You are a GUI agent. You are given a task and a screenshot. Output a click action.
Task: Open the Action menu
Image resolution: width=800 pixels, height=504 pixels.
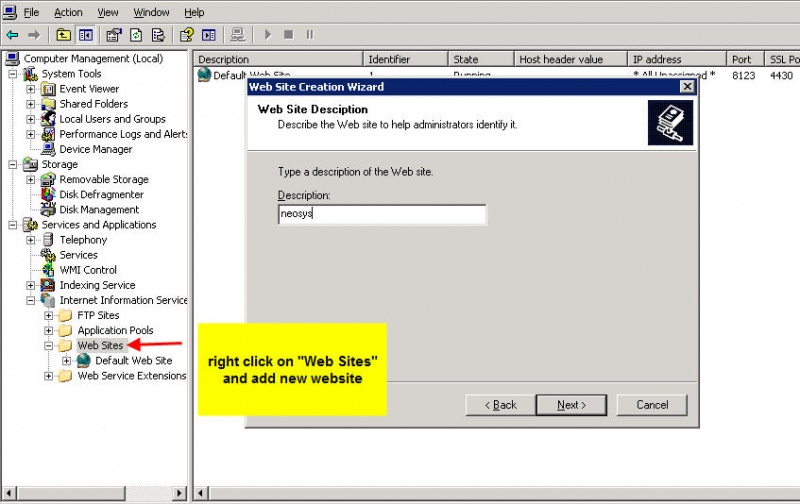(x=68, y=12)
